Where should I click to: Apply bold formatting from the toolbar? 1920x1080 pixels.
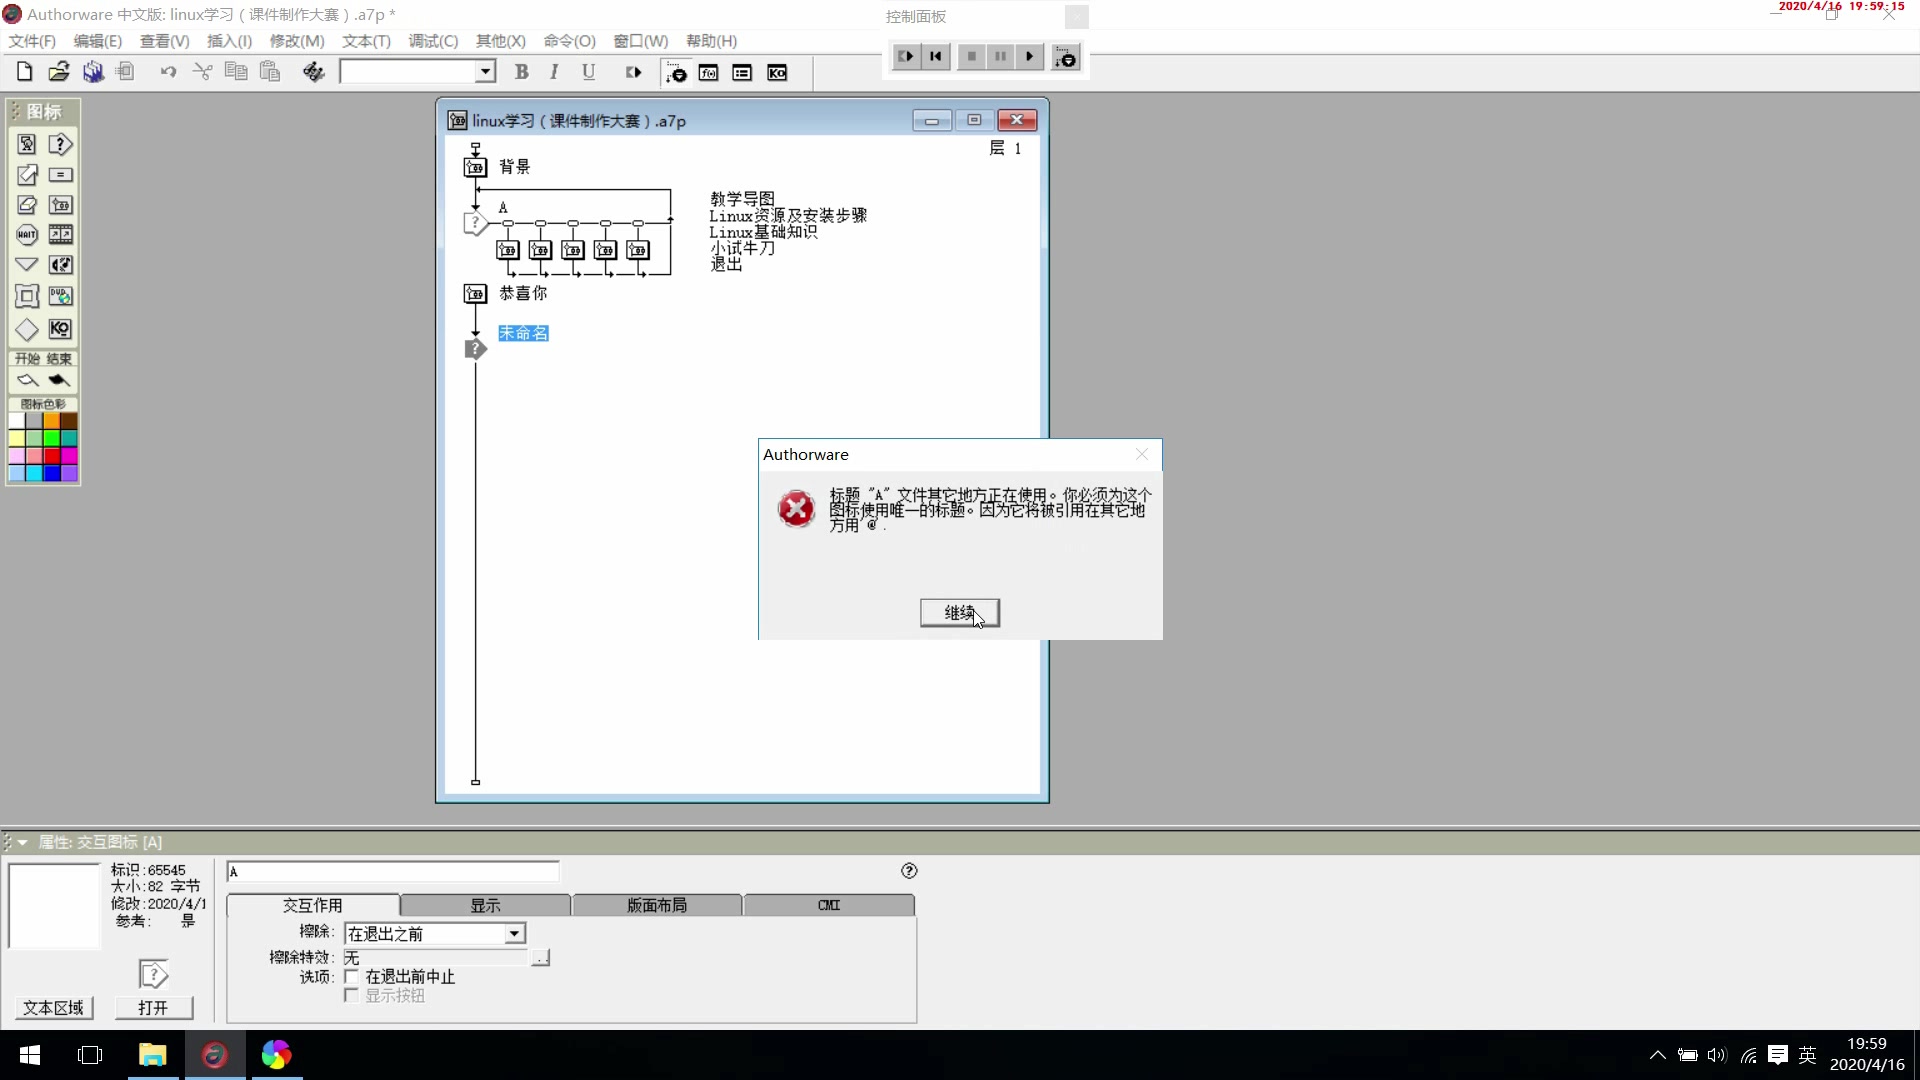521,72
